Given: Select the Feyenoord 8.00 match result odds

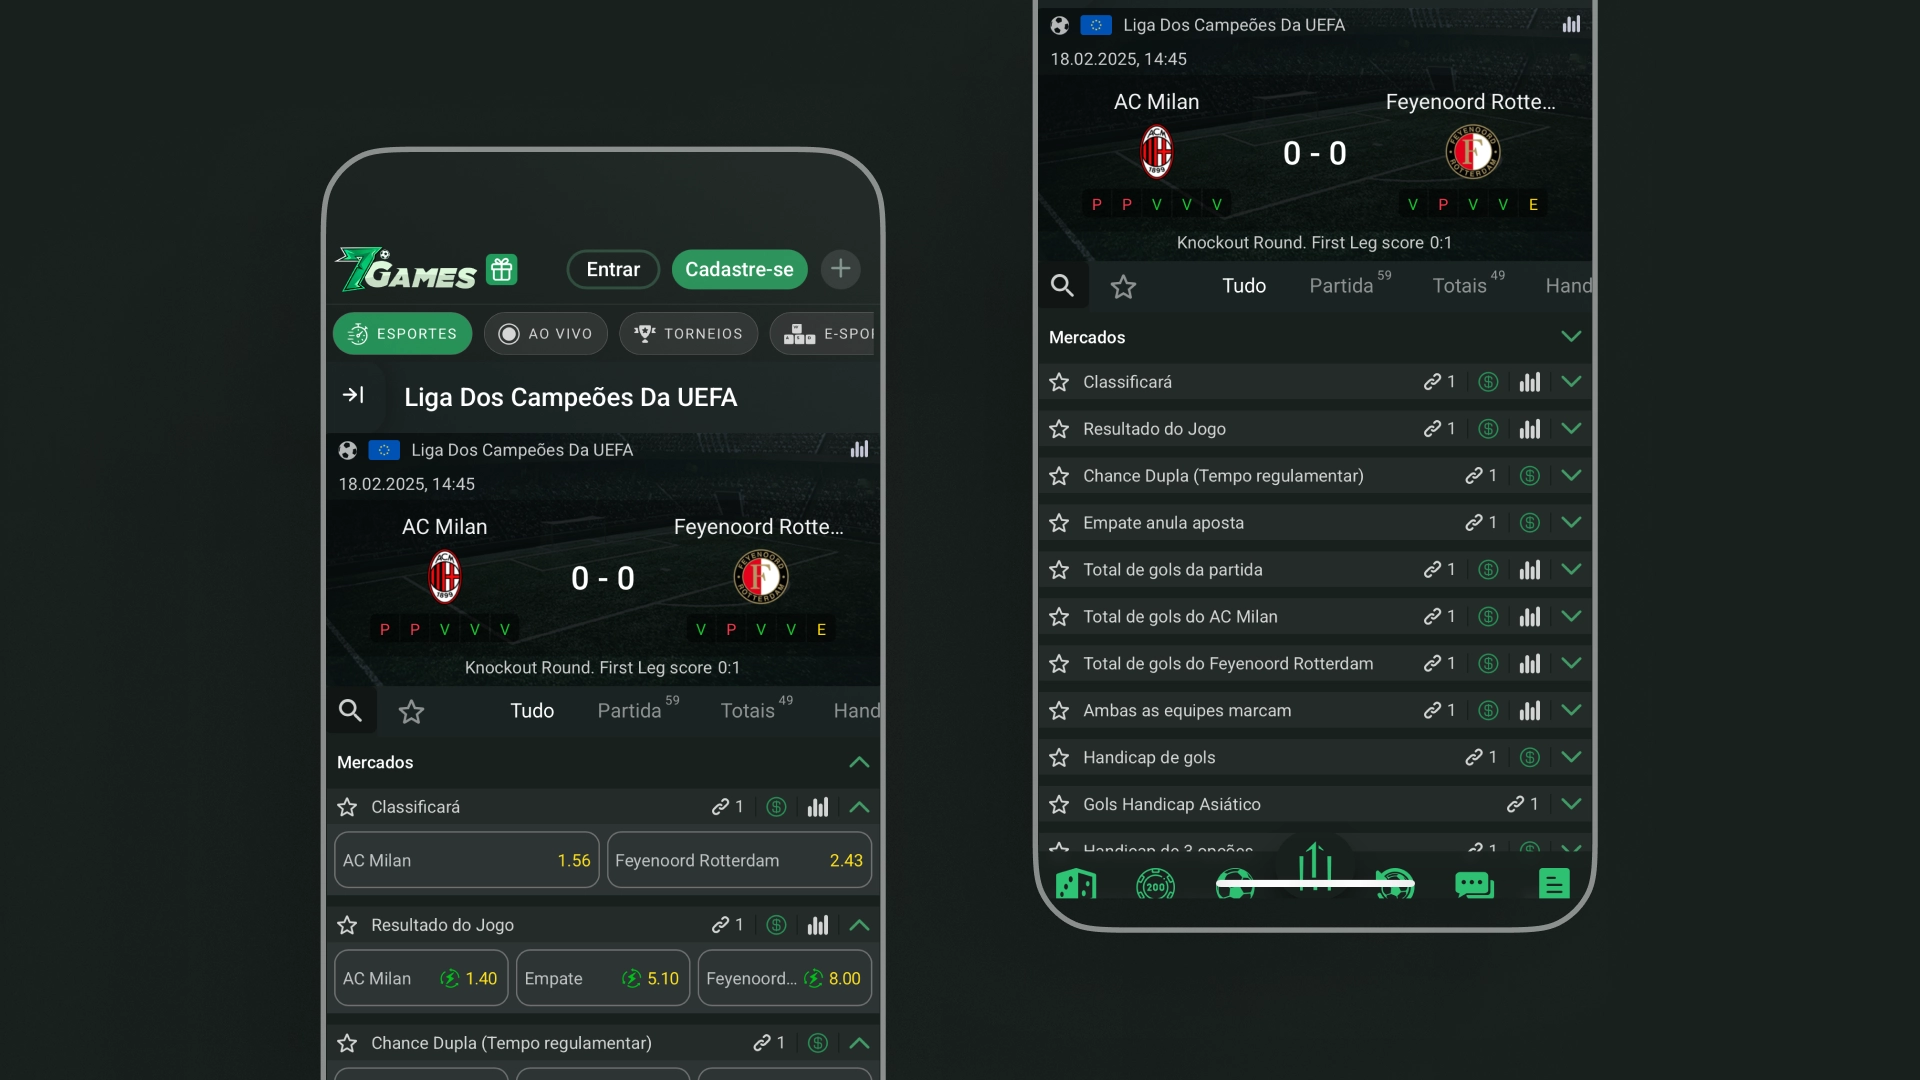Looking at the screenshot, I should pyautogui.click(x=785, y=978).
